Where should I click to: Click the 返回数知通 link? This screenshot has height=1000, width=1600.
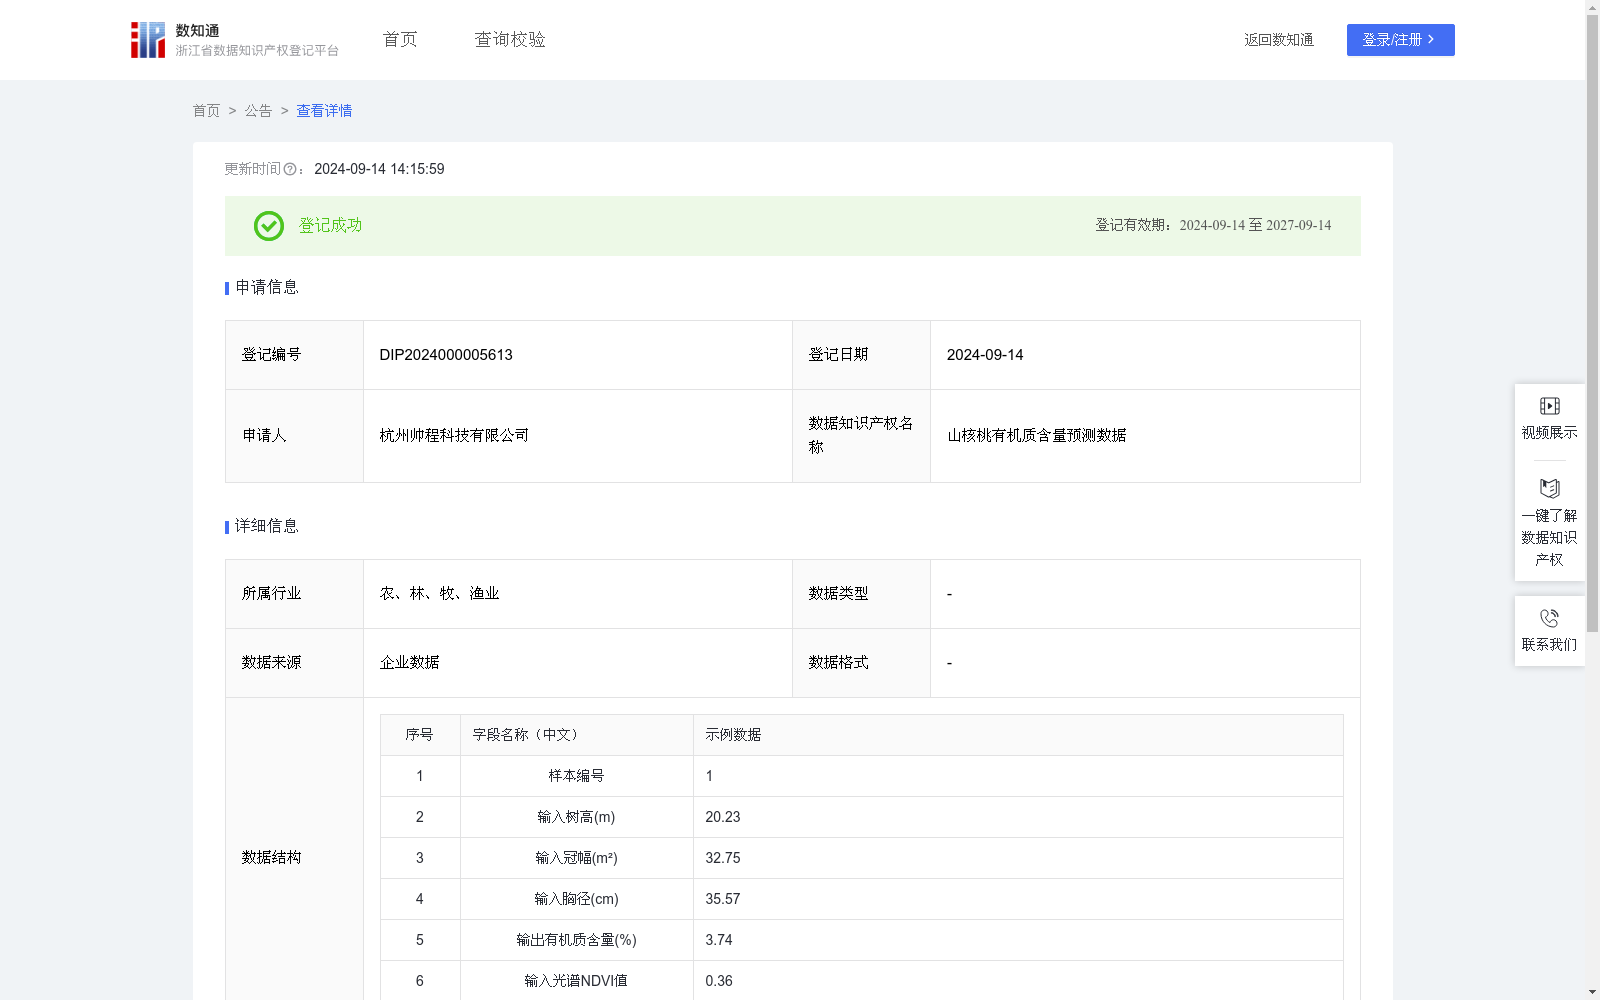(x=1279, y=40)
